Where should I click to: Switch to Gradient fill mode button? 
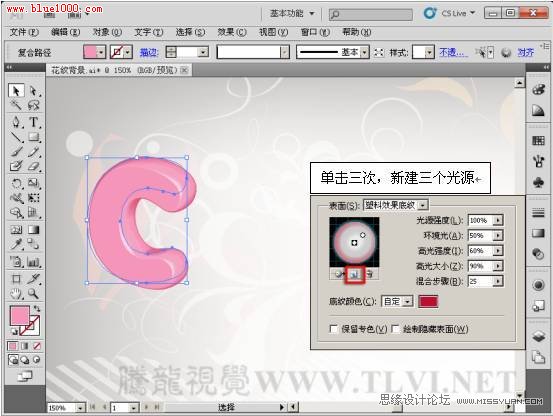click(25, 346)
